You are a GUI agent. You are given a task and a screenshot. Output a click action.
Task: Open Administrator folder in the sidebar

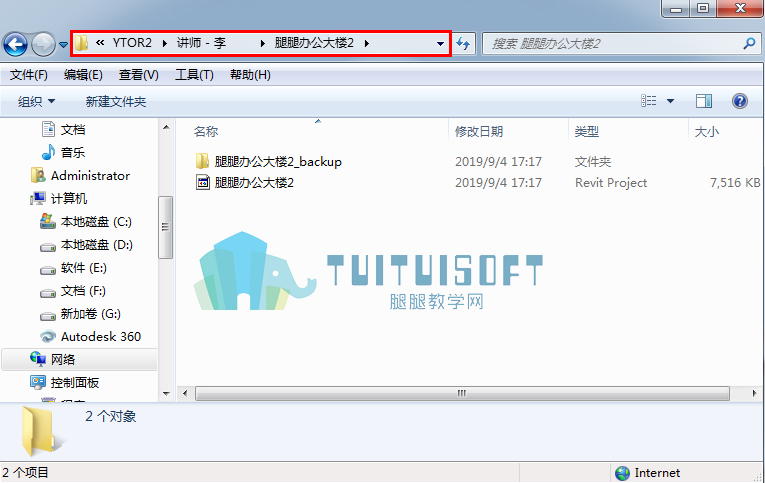point(90,175)
